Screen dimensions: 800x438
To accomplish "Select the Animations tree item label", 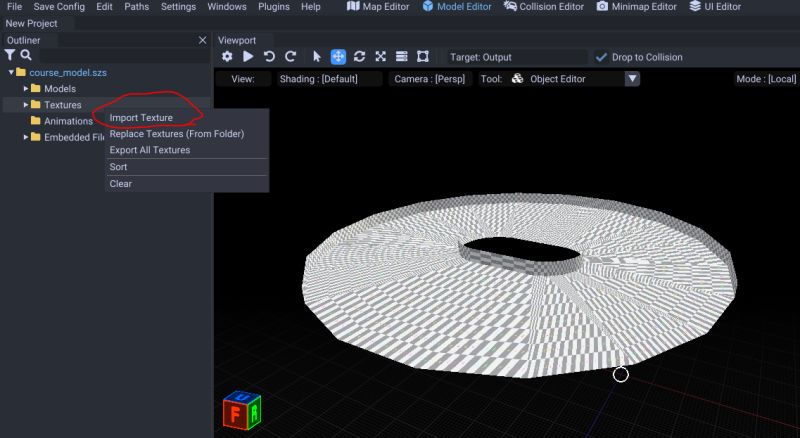I will click(68, 121).
